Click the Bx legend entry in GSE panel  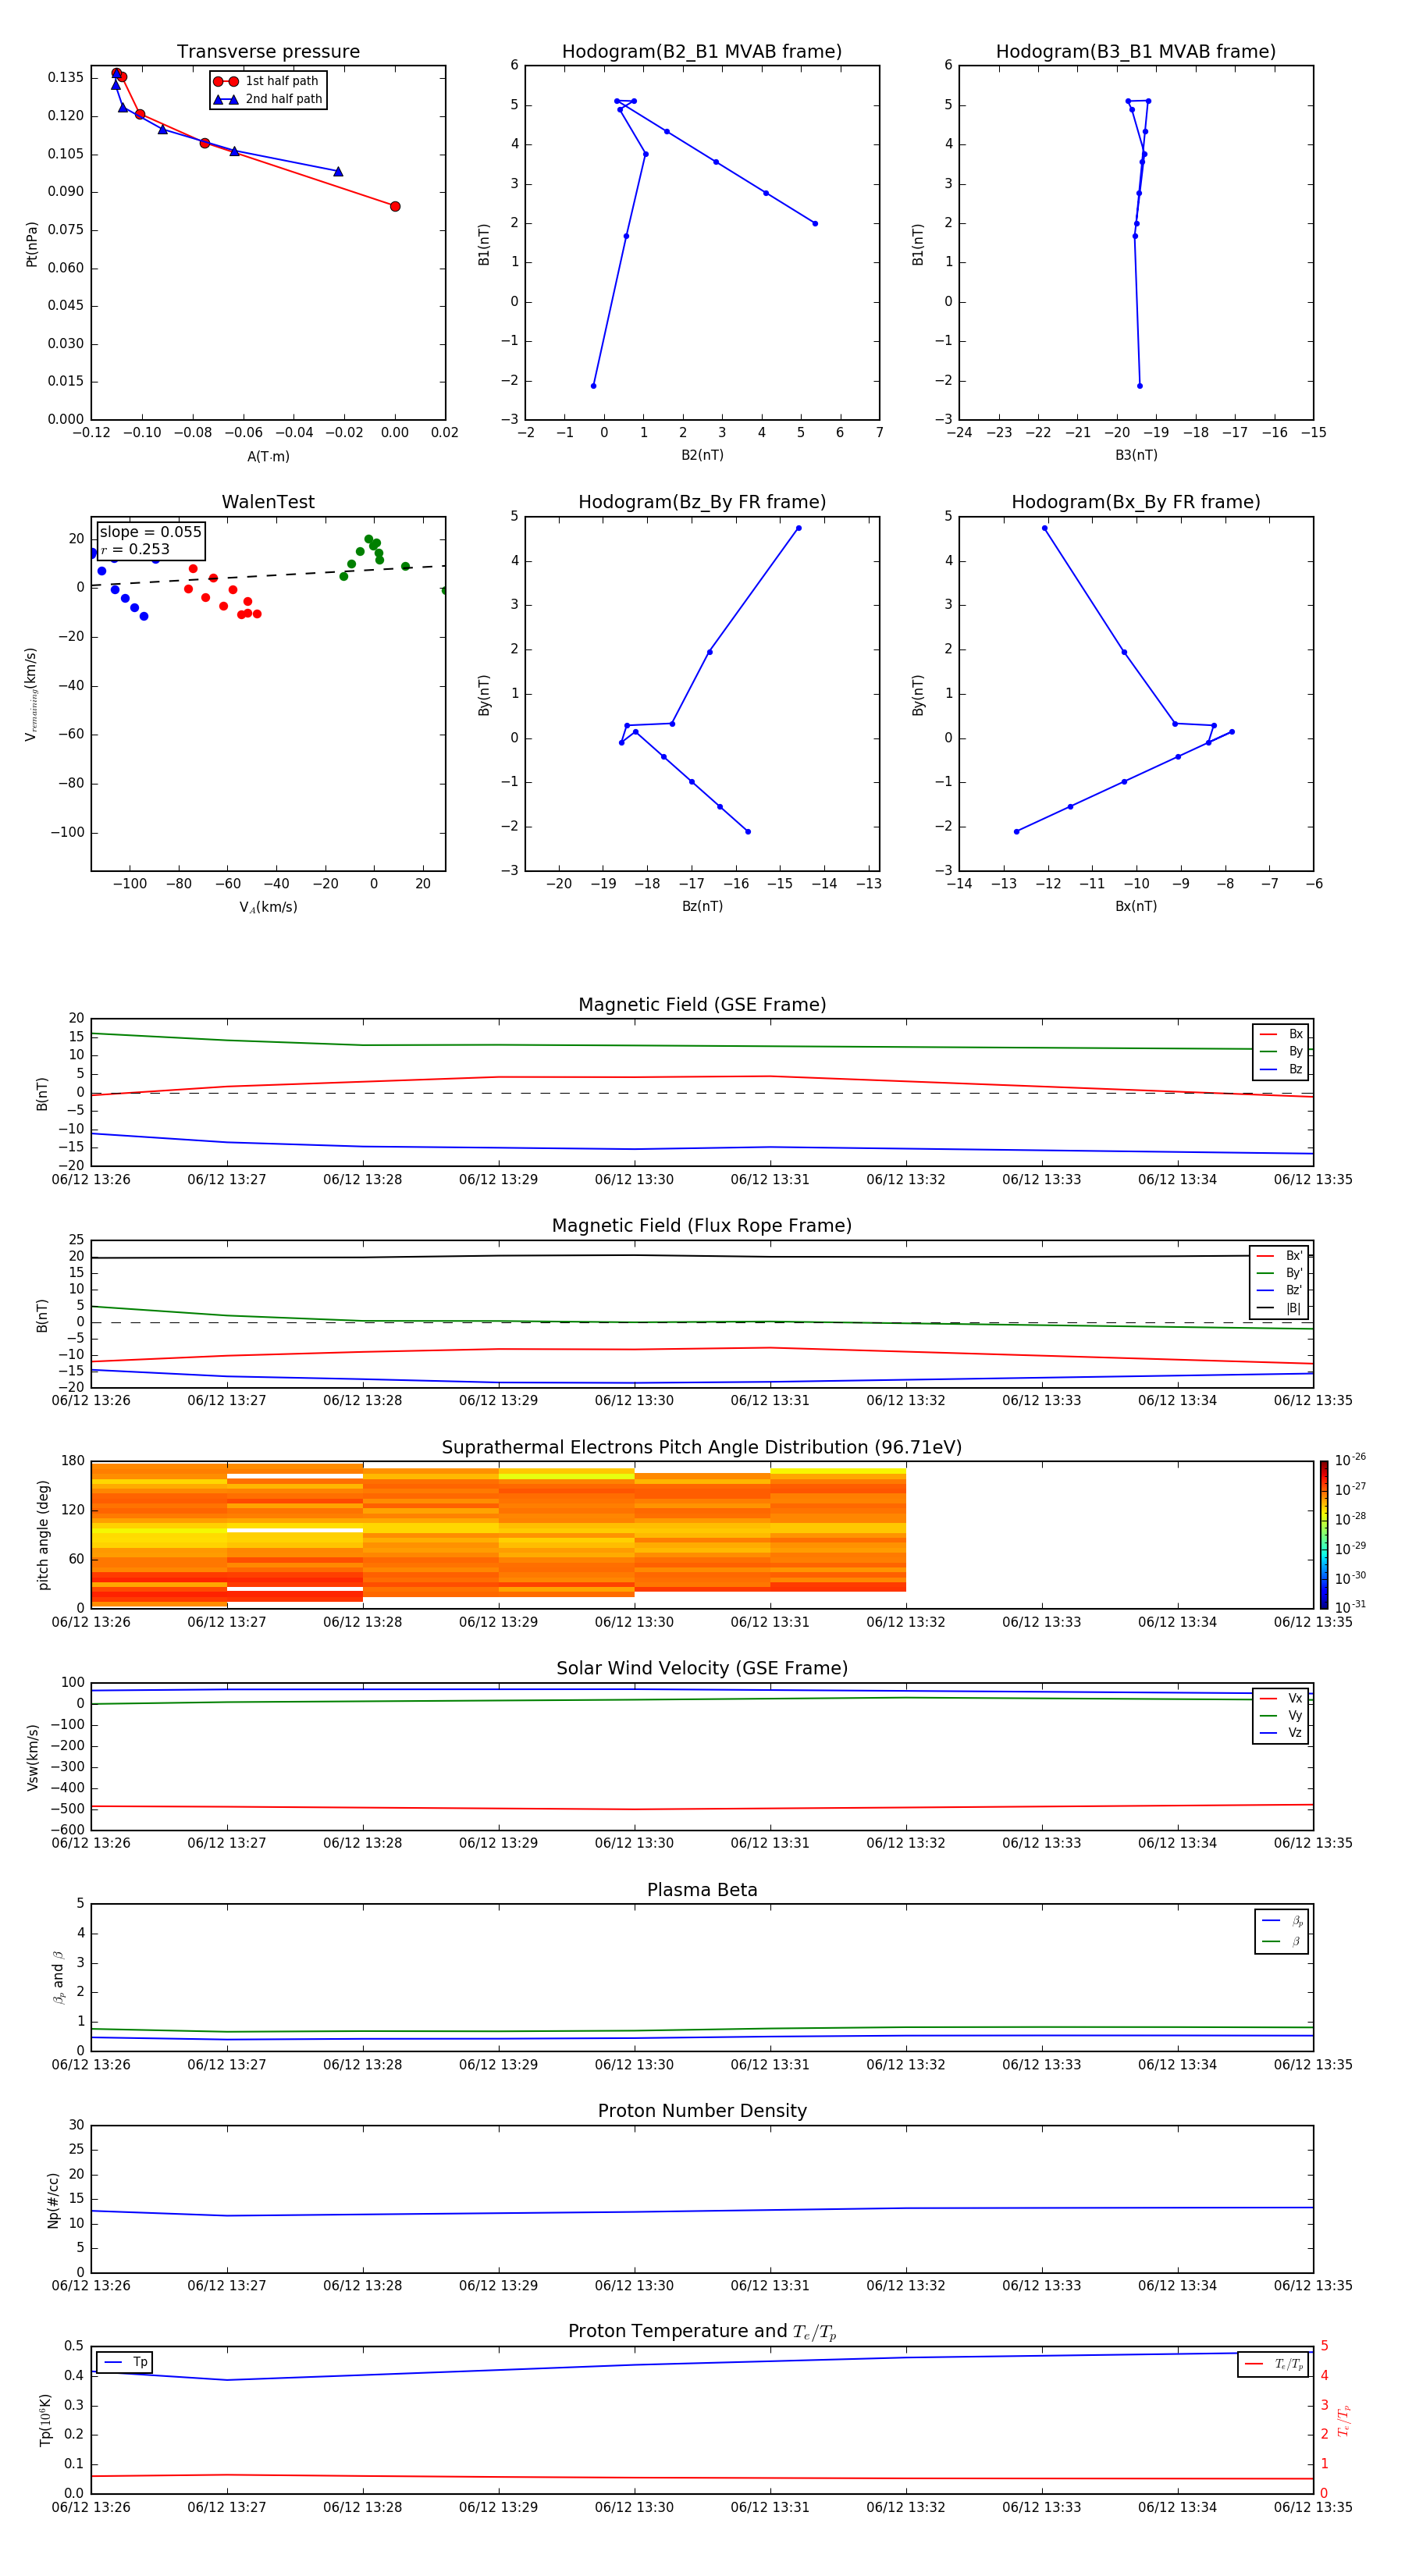click(x=1281, y=1034)
